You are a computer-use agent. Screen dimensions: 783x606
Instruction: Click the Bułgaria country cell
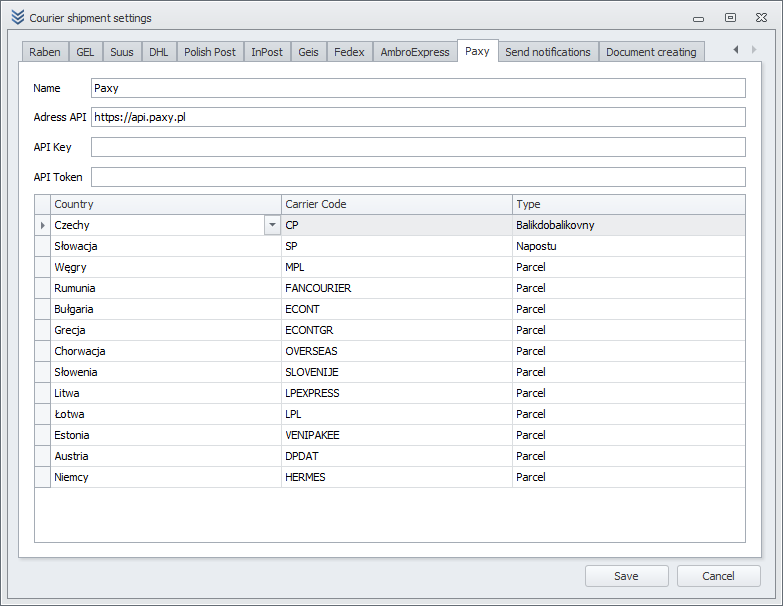coord(166,309)
